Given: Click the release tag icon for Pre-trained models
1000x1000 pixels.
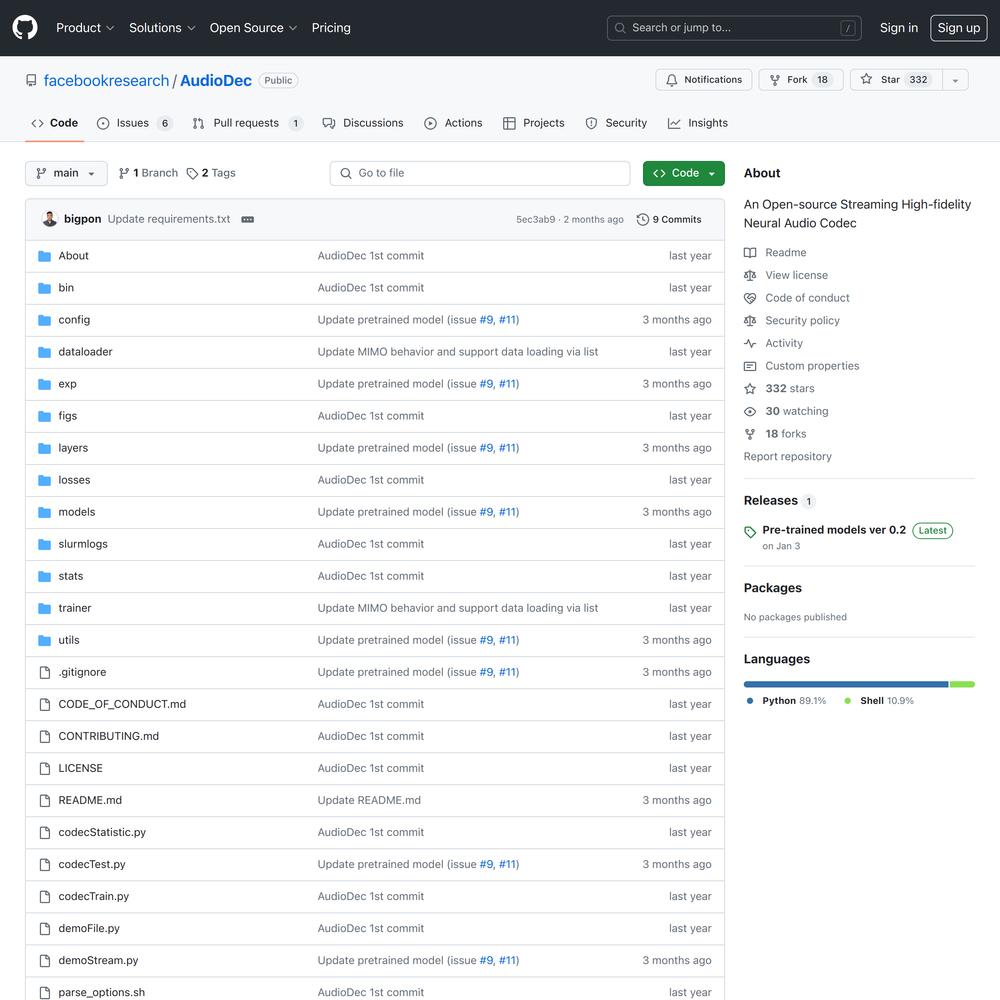Looking at the screenshot, I should pyautogui.click(x=750, y=531).
